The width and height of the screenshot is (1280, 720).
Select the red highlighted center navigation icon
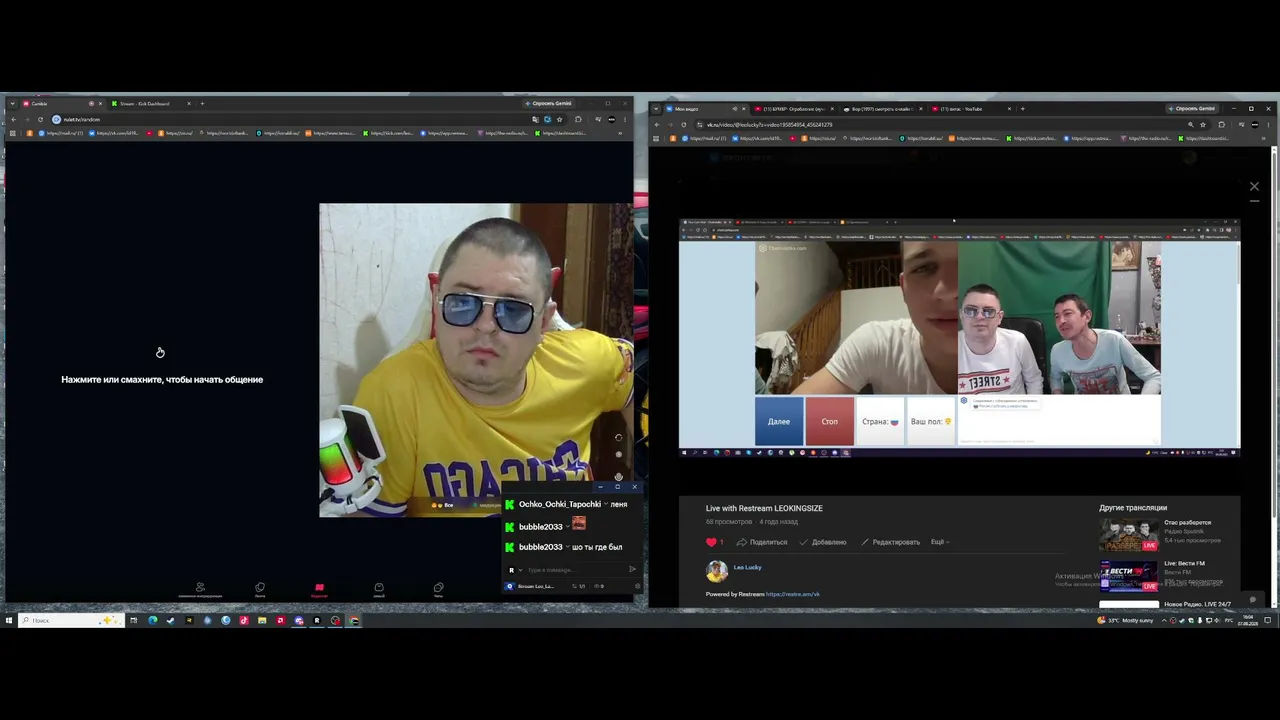click(319, 590)
